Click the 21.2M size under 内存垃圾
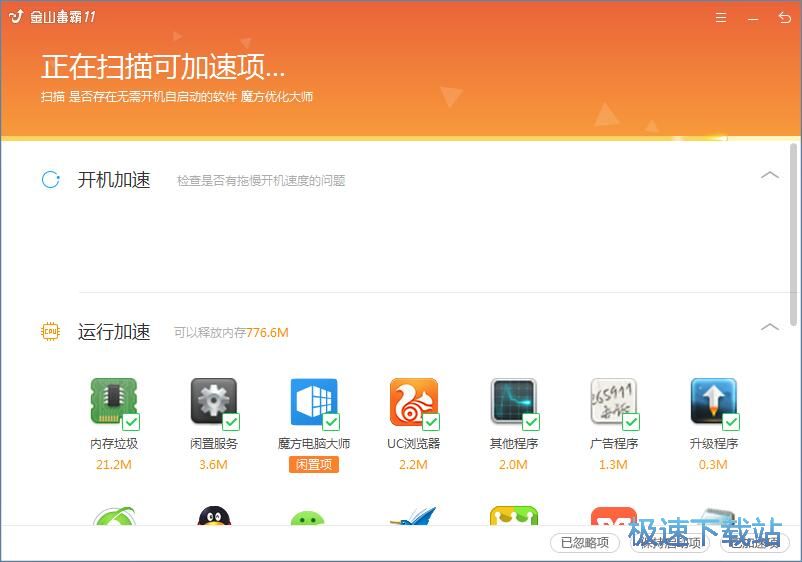Viewport: 802px width, 562px height. tap(114, 464)
